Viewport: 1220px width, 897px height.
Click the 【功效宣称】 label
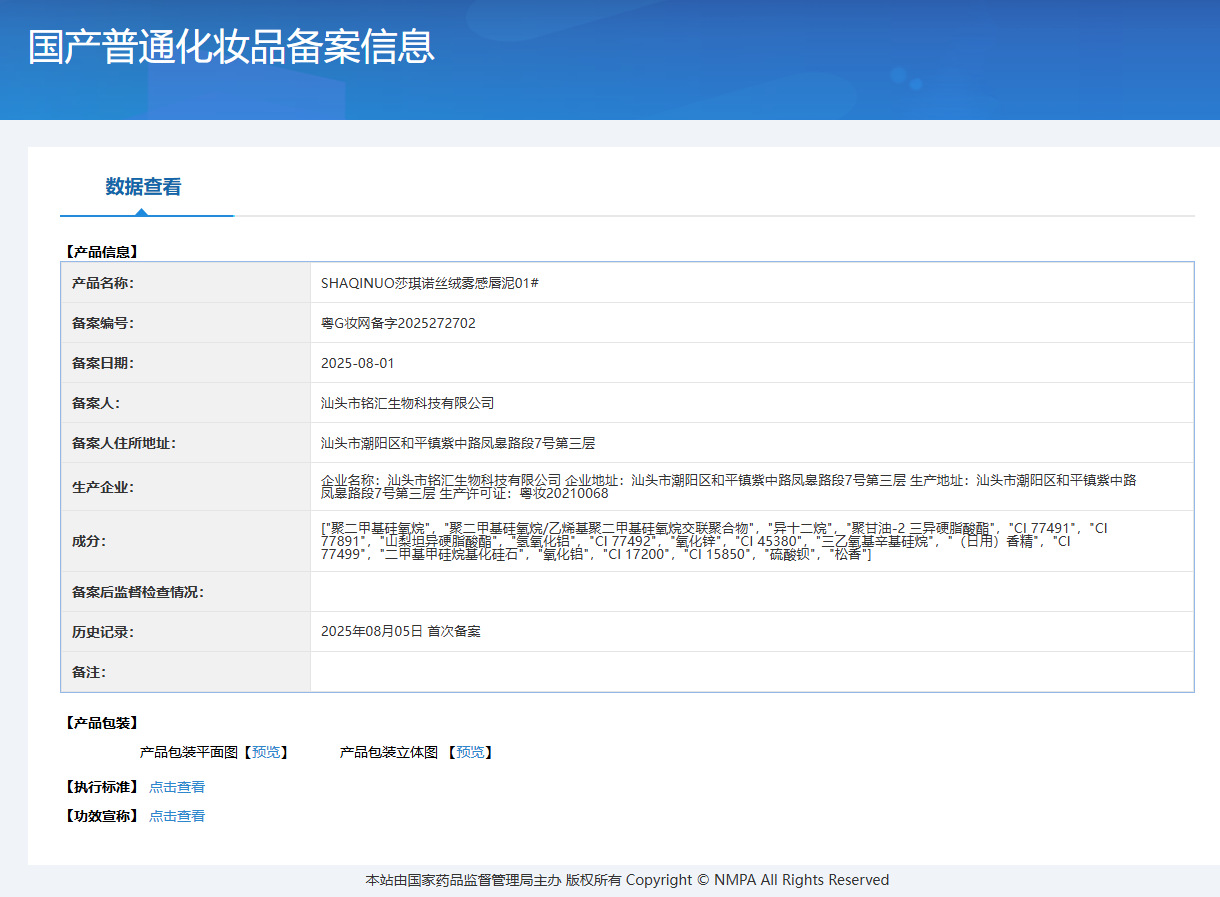click(x=100, y=816)
